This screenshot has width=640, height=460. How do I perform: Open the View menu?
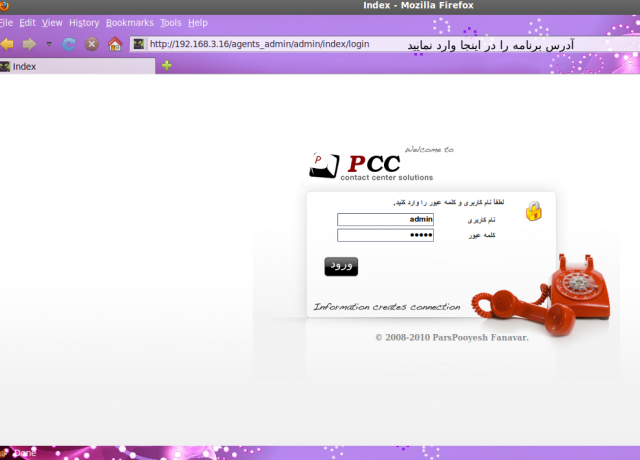[52, 22]
